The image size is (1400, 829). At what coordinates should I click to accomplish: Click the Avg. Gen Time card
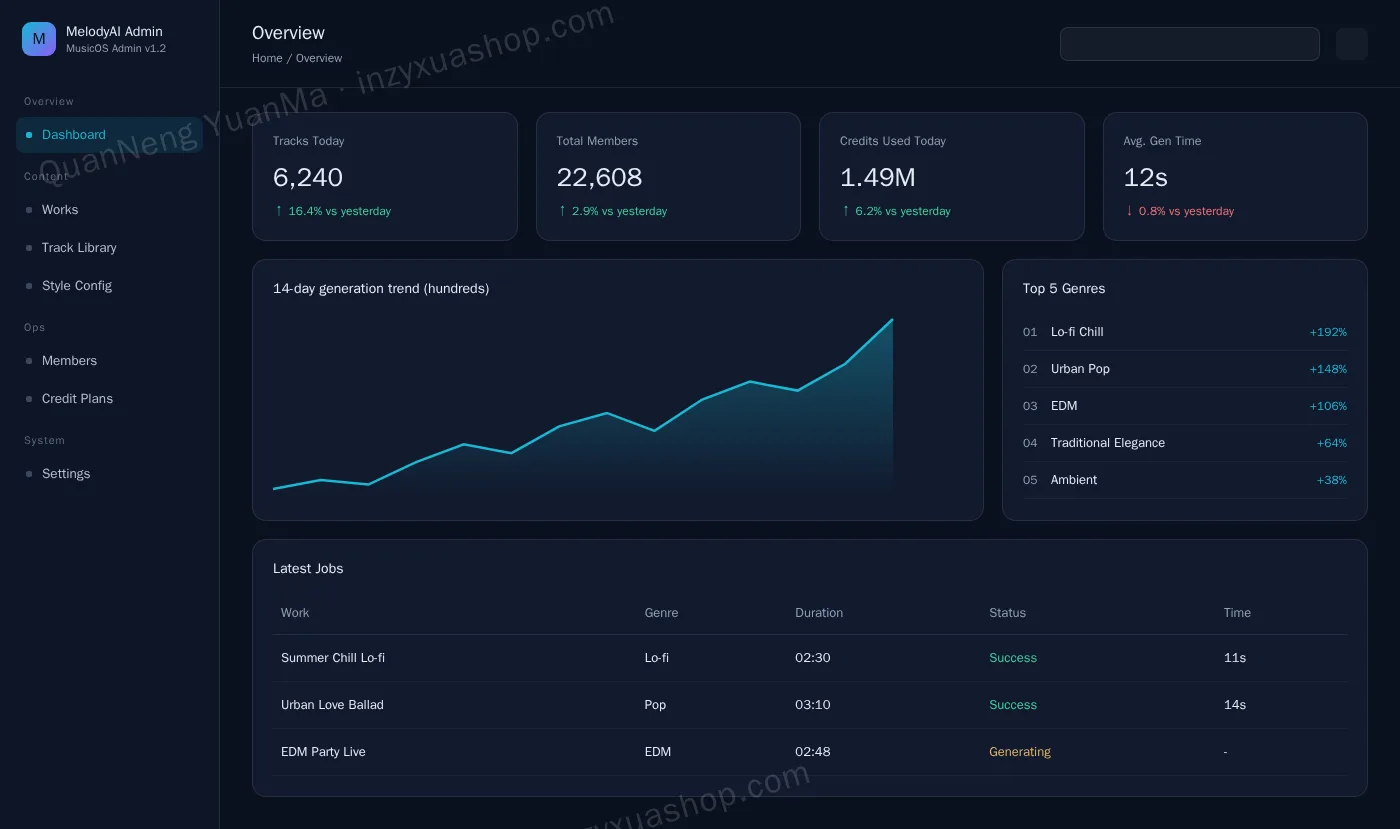(x=1235, y=176)
